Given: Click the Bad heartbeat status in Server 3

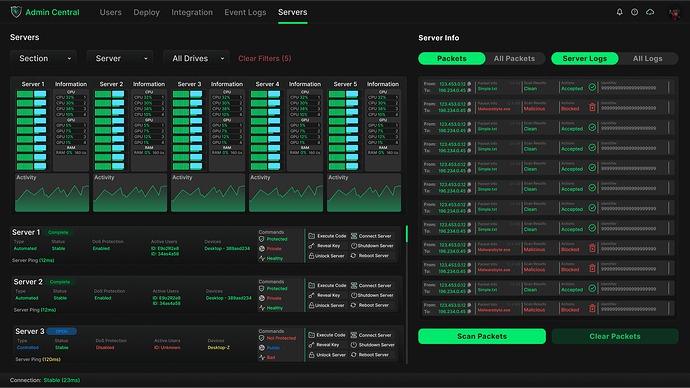Looking at the screenshot, I should pyautogui.click(x=267, y=358).
